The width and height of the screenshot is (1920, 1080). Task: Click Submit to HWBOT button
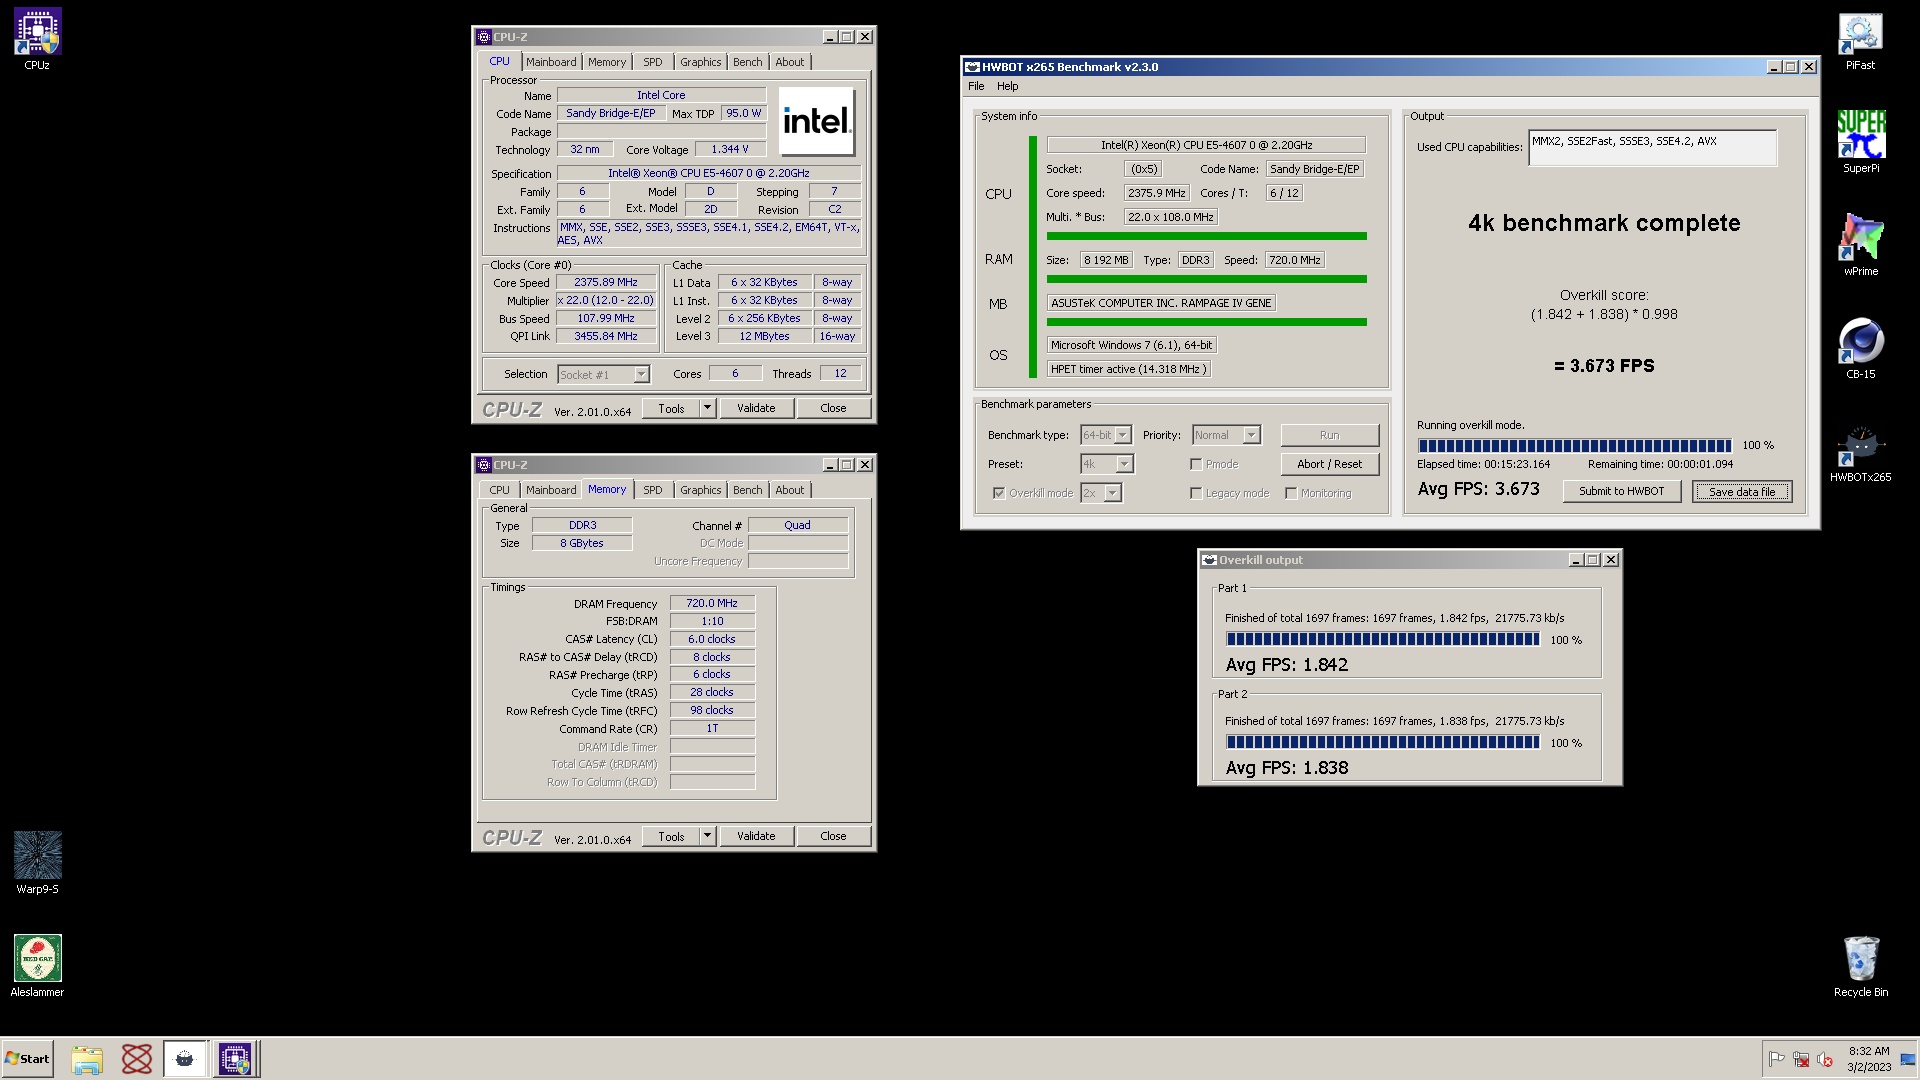pos(1621,491)
